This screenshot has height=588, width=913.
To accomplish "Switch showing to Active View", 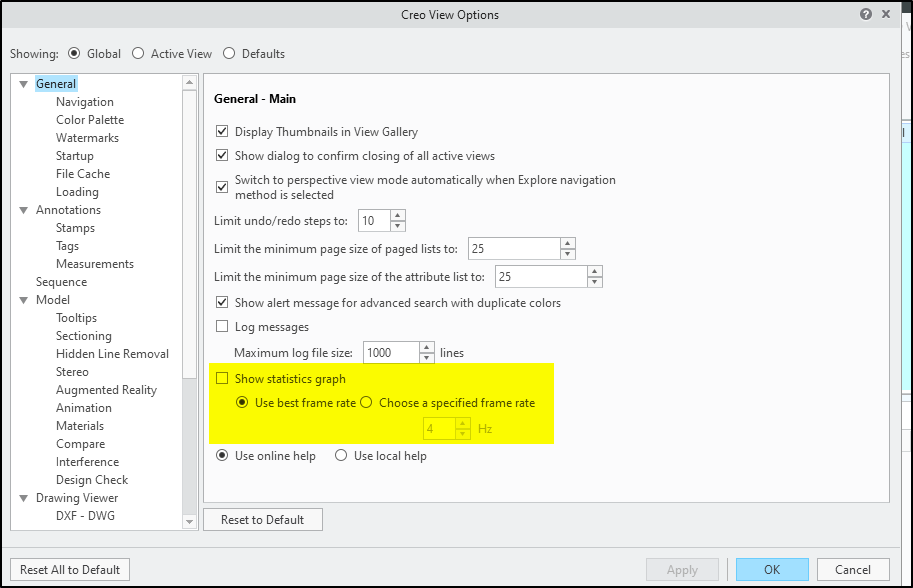I will coord(138,53).
